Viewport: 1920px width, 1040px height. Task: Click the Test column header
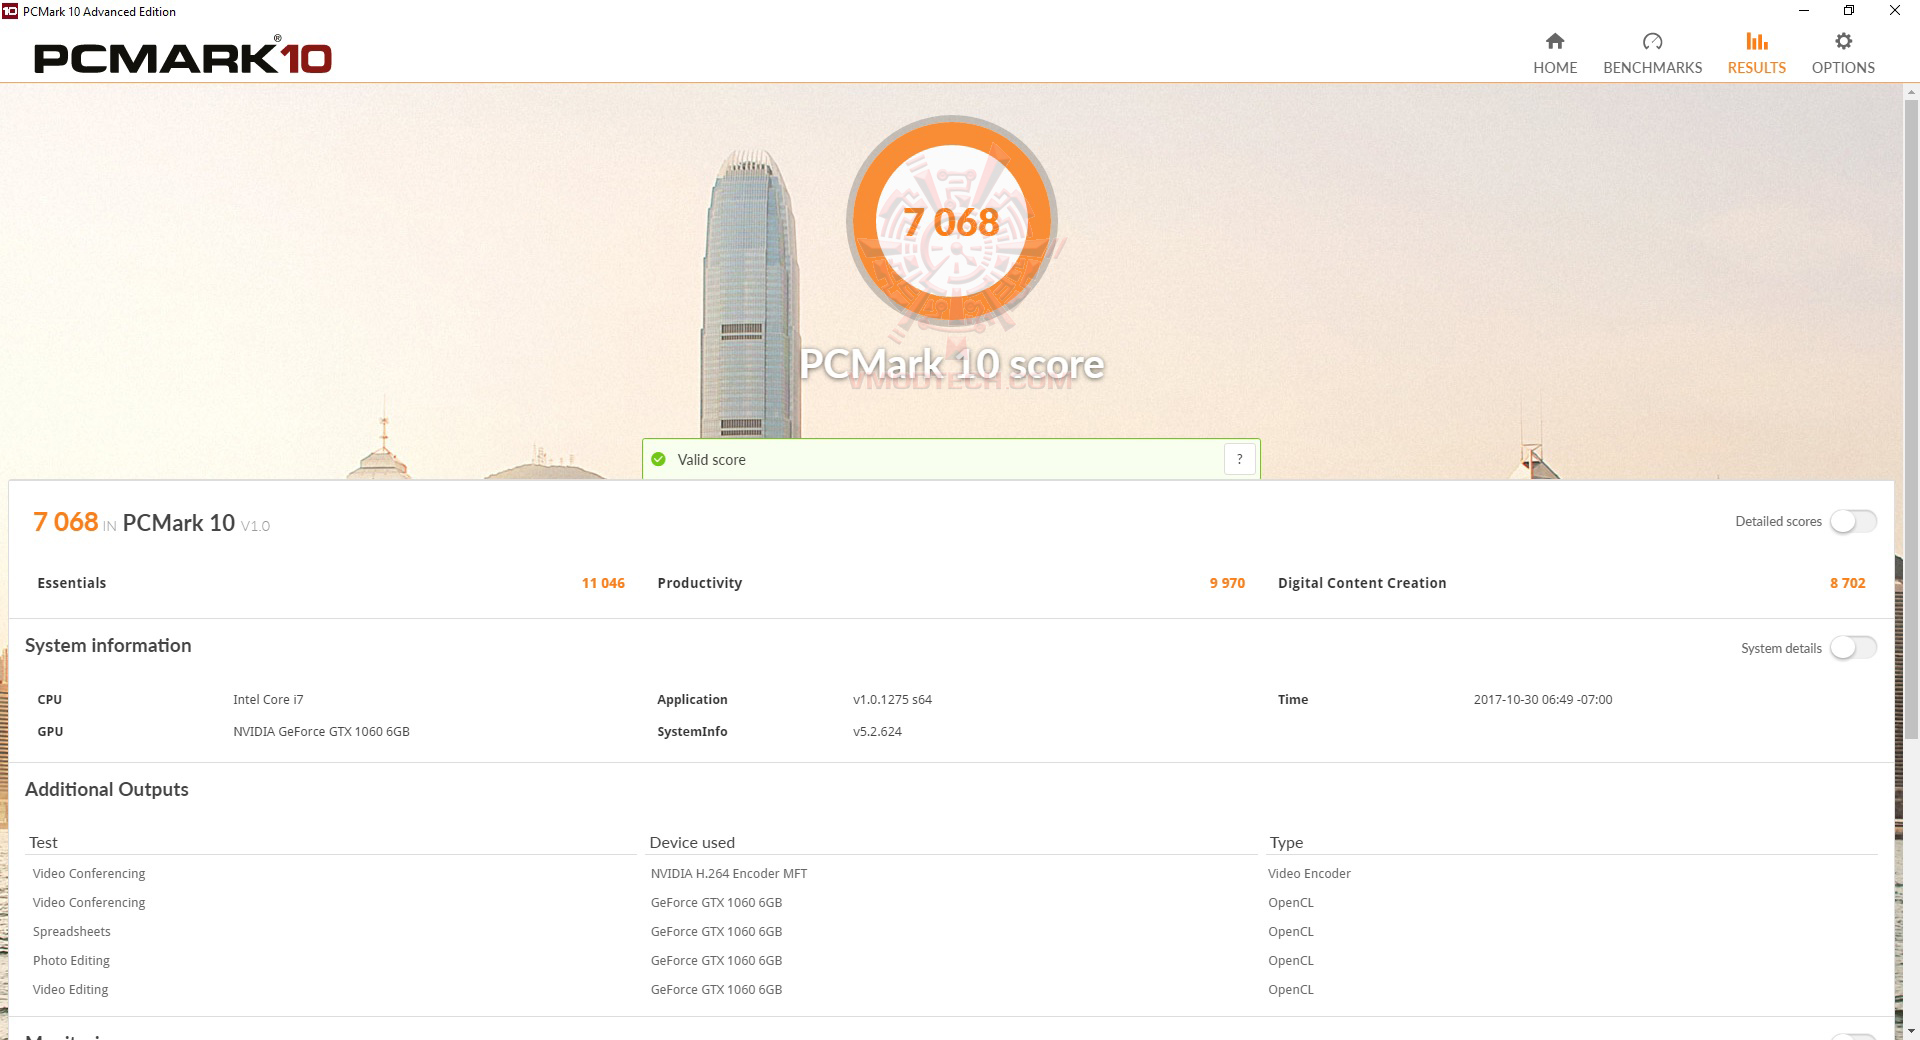pyautogui.click(x=43, y=843)
